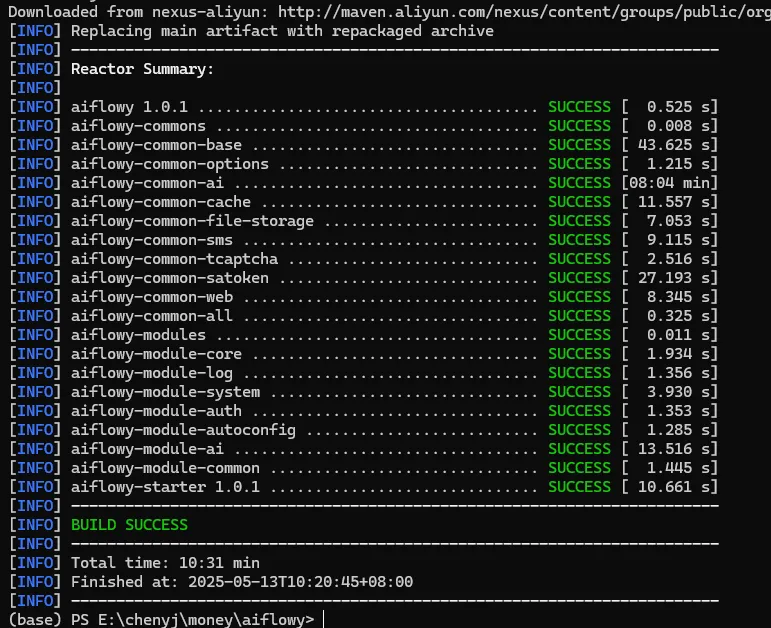
Task: Click the green BUILD SUCCESS text
Action: point(129,524)
